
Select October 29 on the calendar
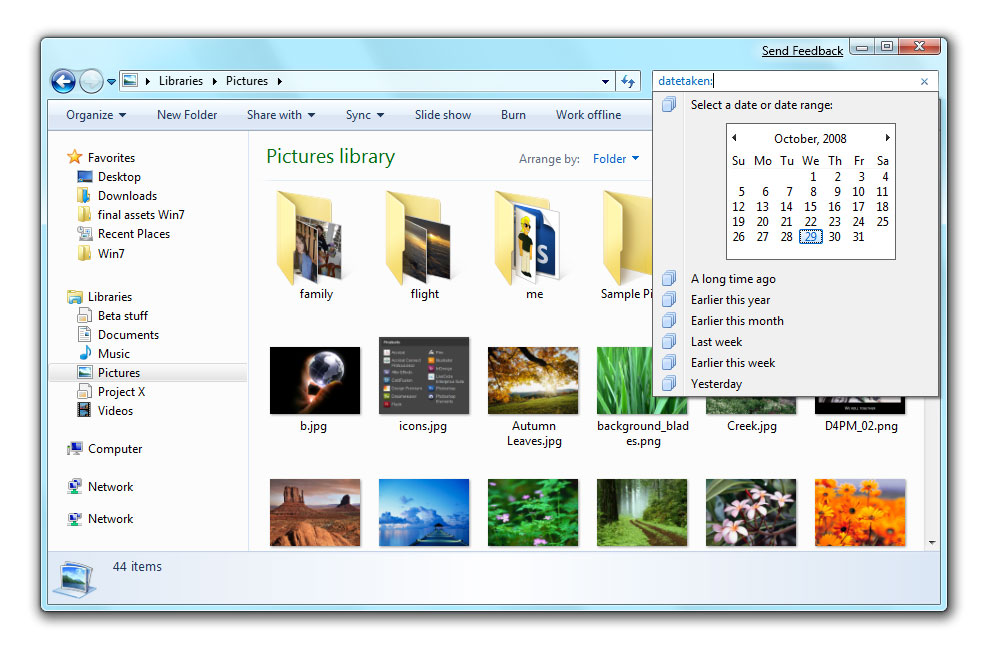[810, 236]
